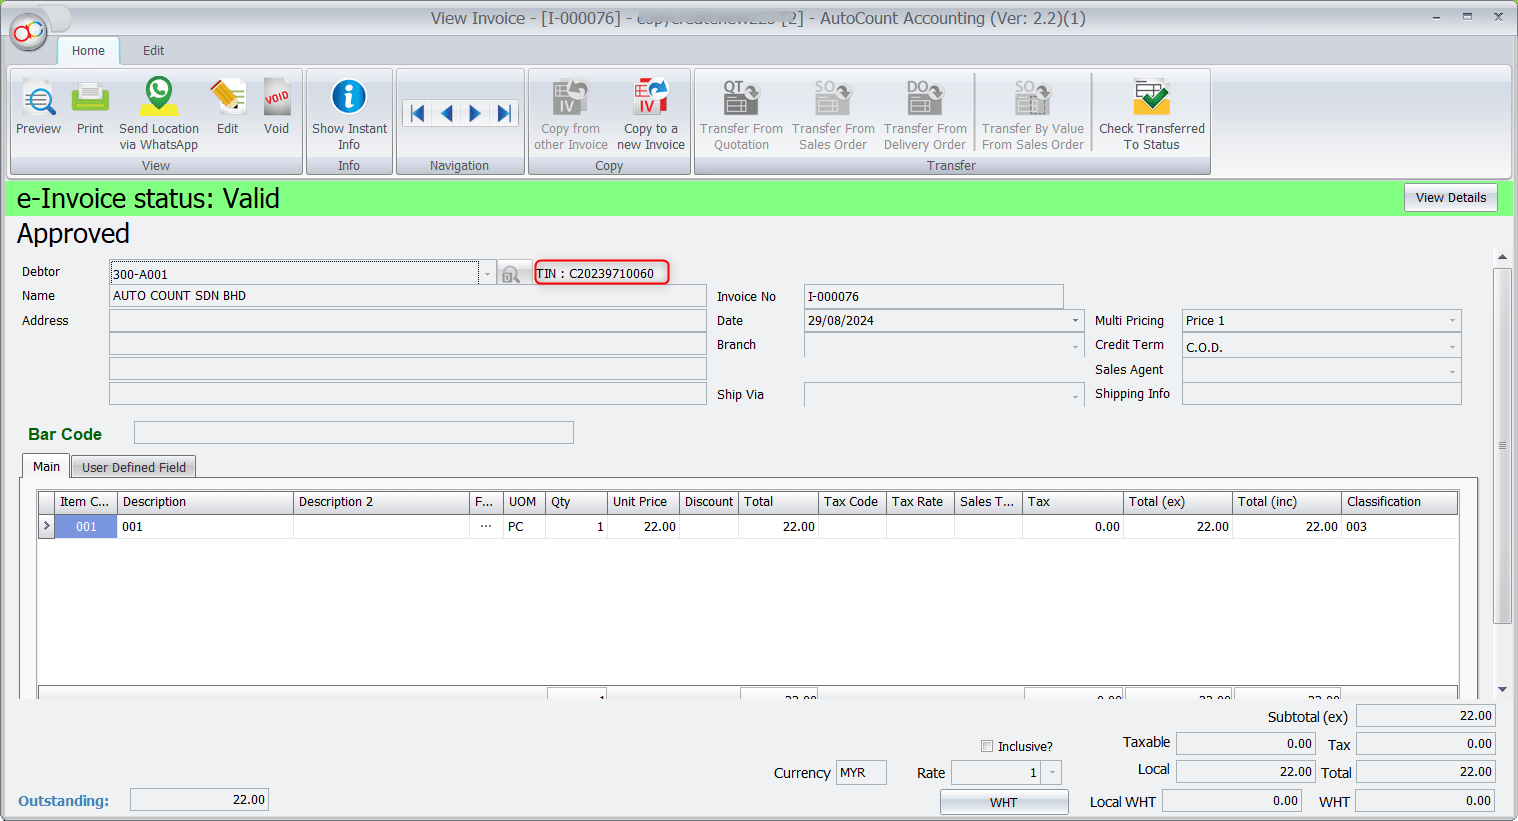Open the Multi Pricing dropdown
1518x821 pixels.
tap(1452, 321)
